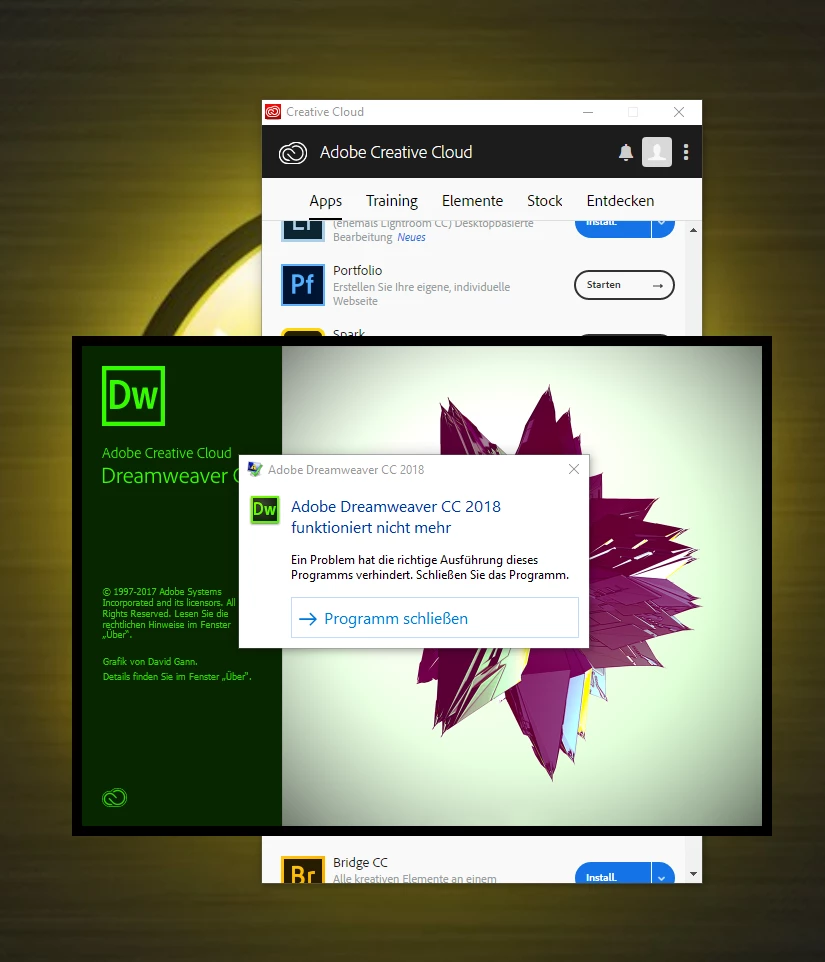Click the Creative Cloud title bar icon
This screenshot has height=962, width=825.
[x=273, y=112]
